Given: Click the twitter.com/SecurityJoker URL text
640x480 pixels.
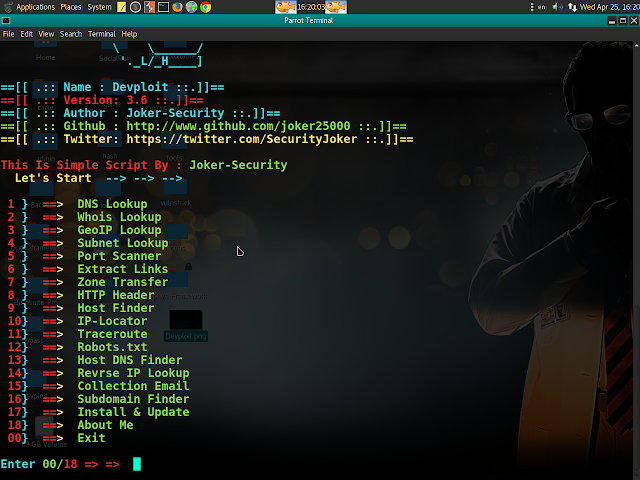Looking at the screenshot, I should click(x=242, y=139).
